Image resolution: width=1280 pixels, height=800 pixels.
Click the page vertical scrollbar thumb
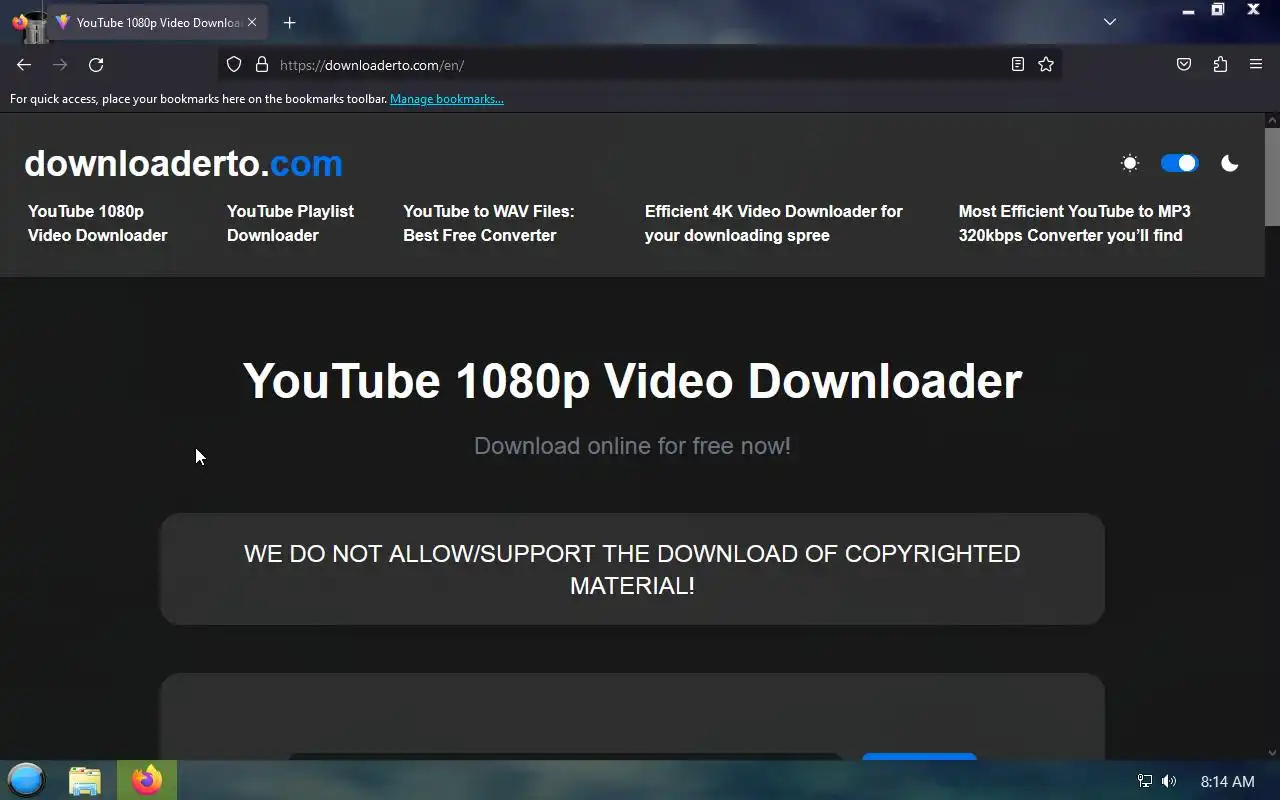coord(1272,177)
